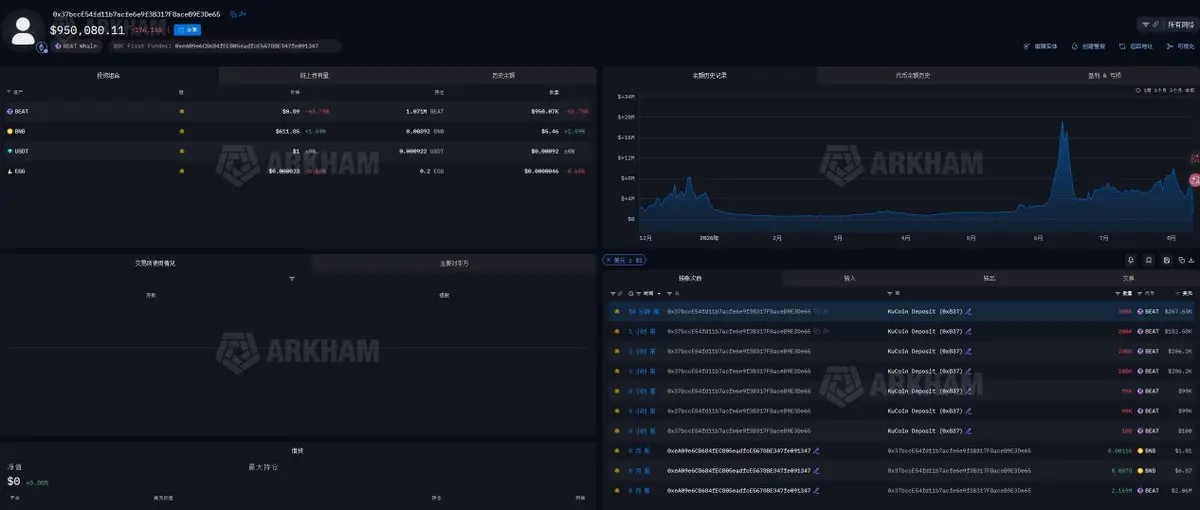Image resolution: width=1200 pixels, height=510 pixels.
Task: Open the 可视化 visualizer
Action: (1180, 46)
